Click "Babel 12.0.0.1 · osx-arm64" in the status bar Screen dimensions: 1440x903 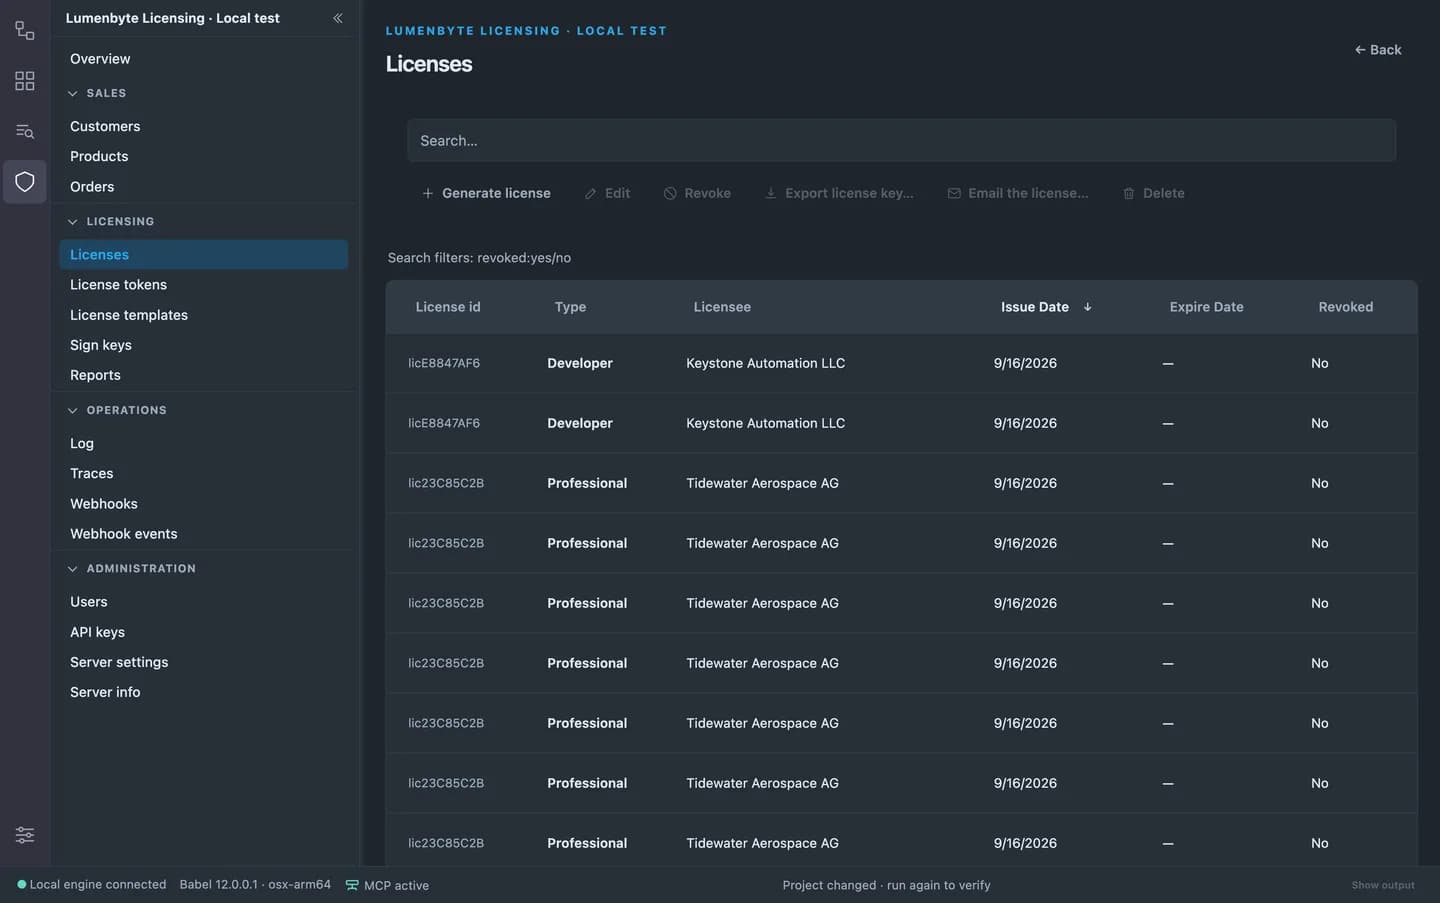pos(255,885)
